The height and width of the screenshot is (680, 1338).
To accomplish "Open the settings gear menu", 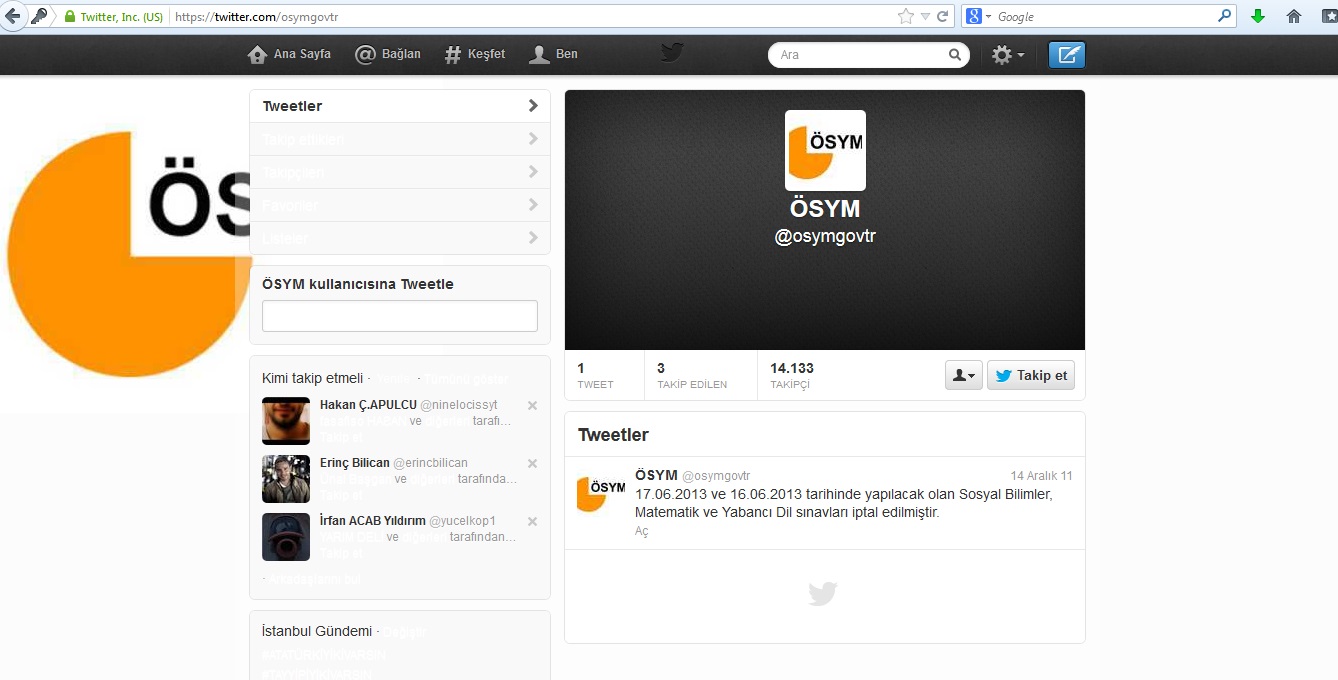I will tap(1007, 55).
